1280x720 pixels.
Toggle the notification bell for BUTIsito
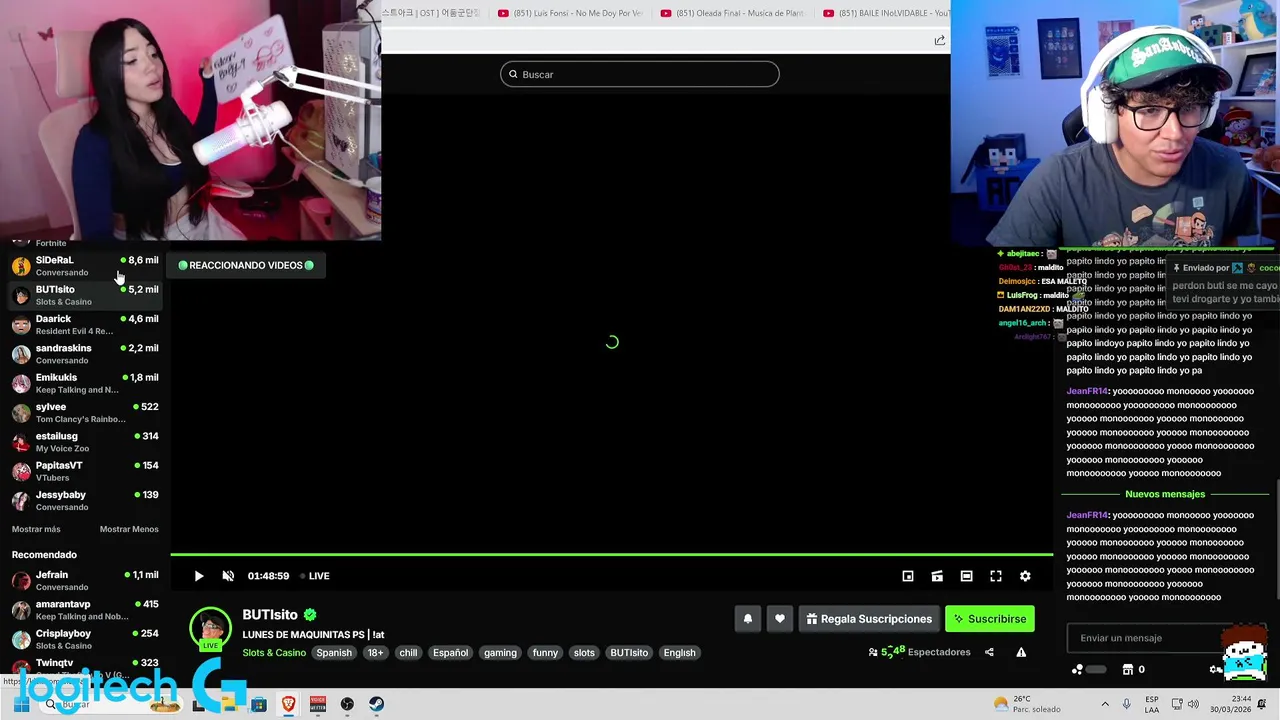(747, 619)
